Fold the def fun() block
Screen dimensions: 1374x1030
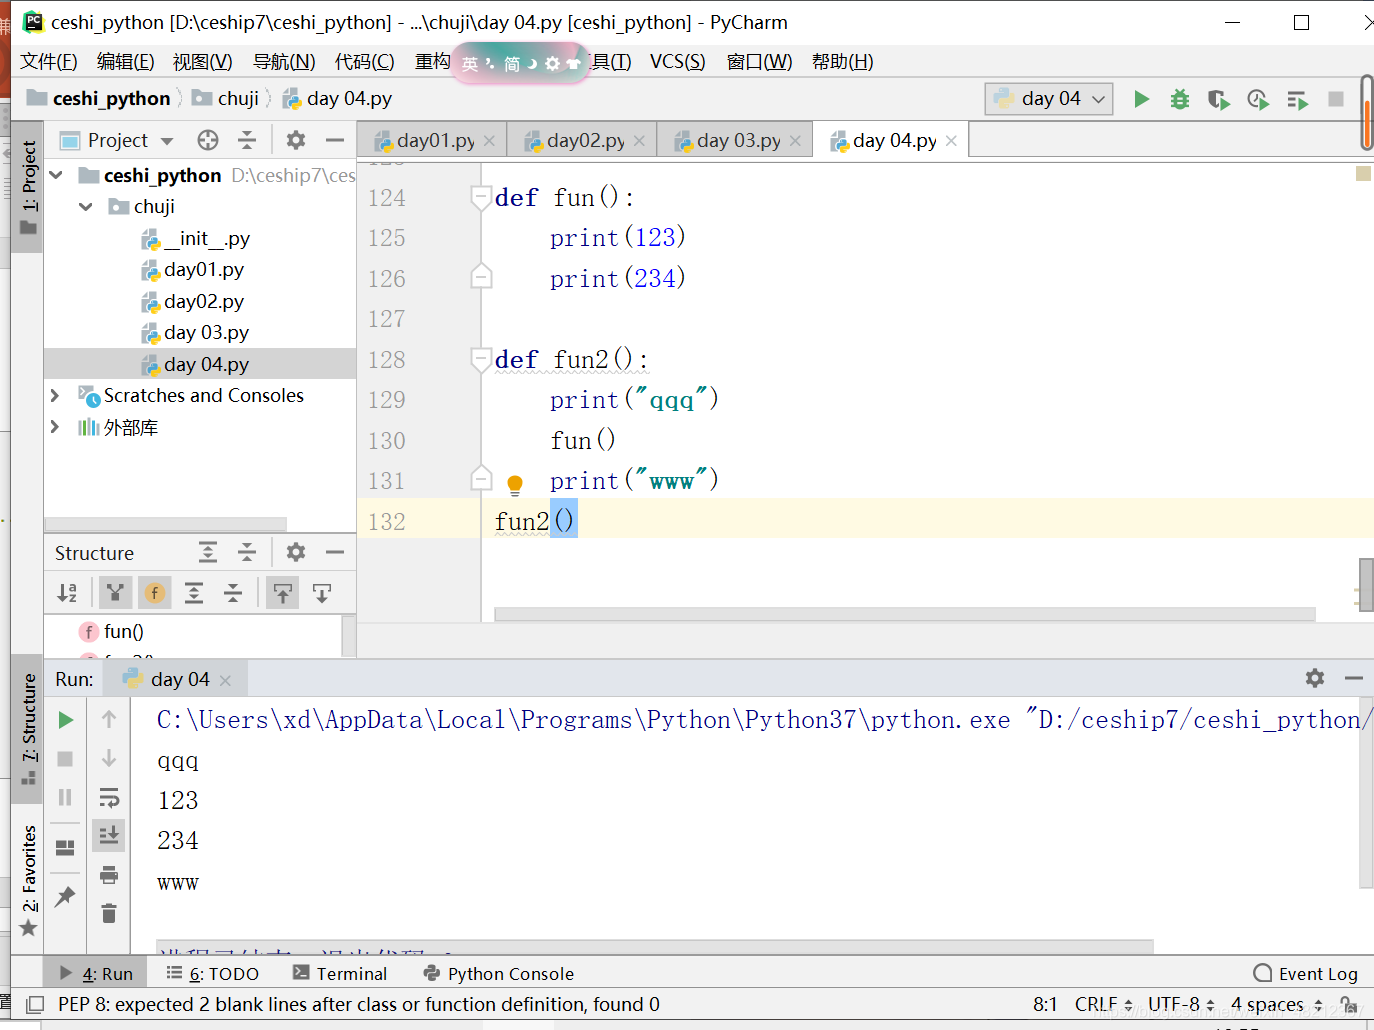(x=481, y=197)
